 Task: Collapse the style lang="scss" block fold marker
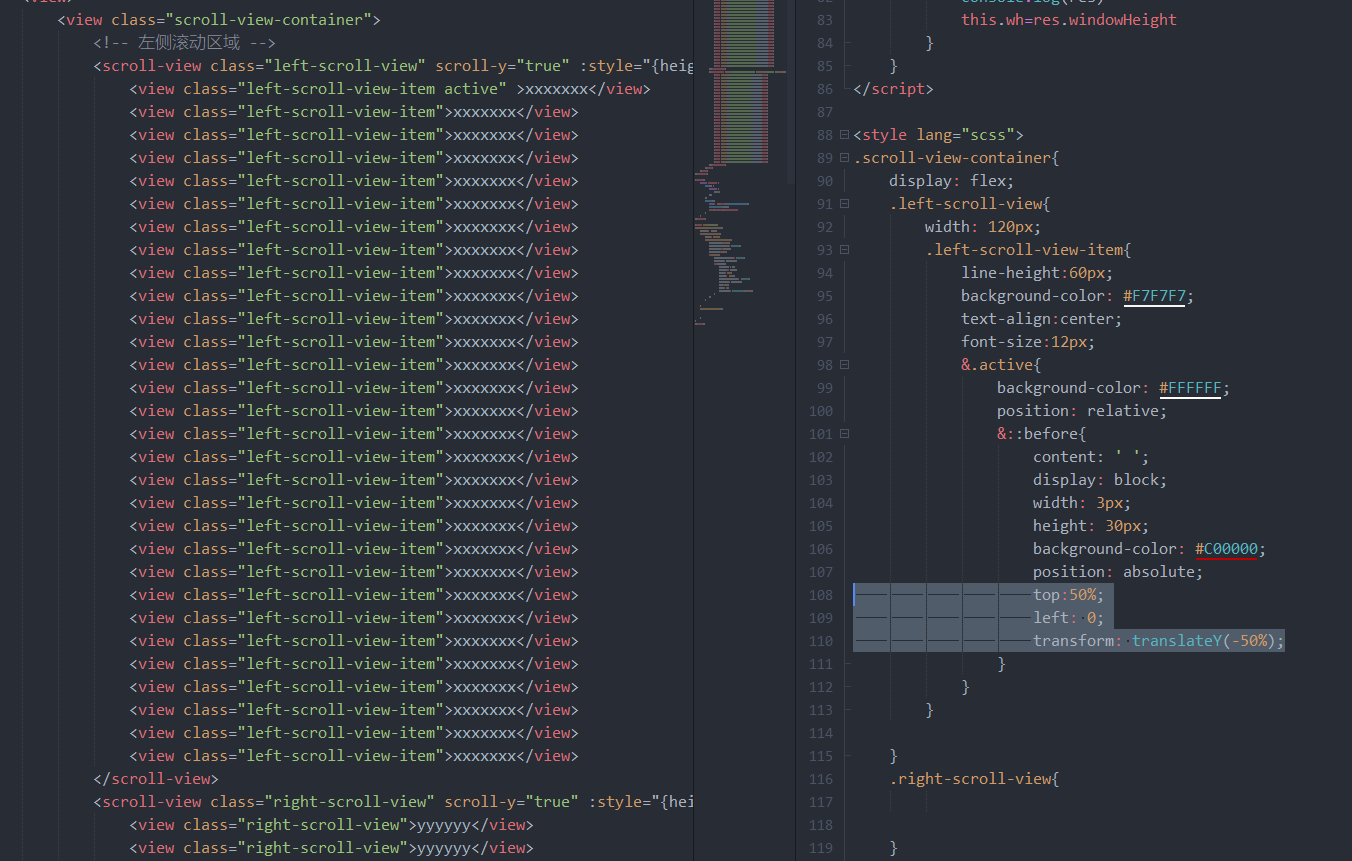(845, 135)
